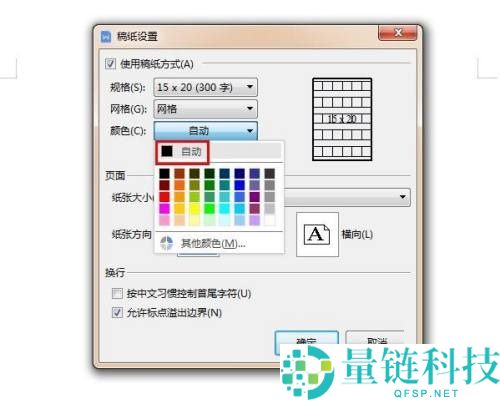Toggle 使用稿纸方式(A) checkbox
This screenshot has height=404, width=500.
click(110, 63)
